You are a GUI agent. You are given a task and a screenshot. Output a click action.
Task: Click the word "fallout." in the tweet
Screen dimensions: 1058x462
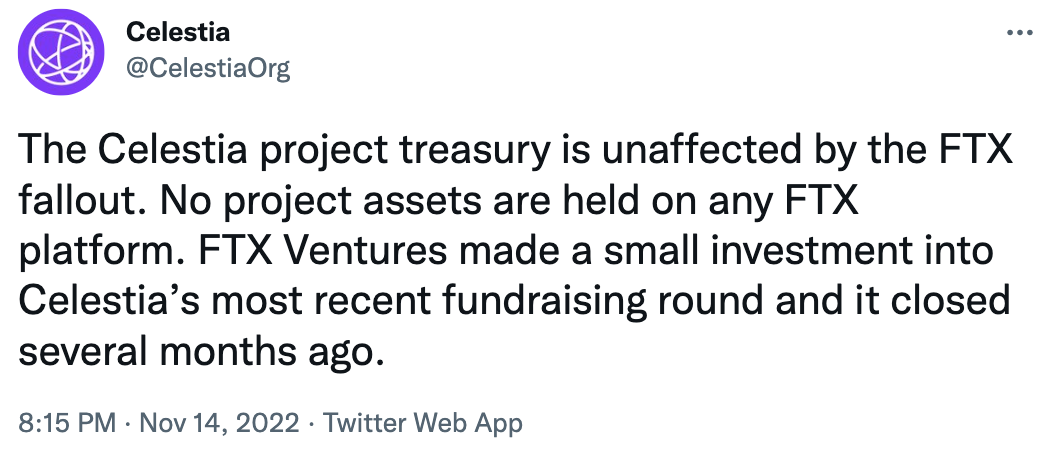click(88, 202)
